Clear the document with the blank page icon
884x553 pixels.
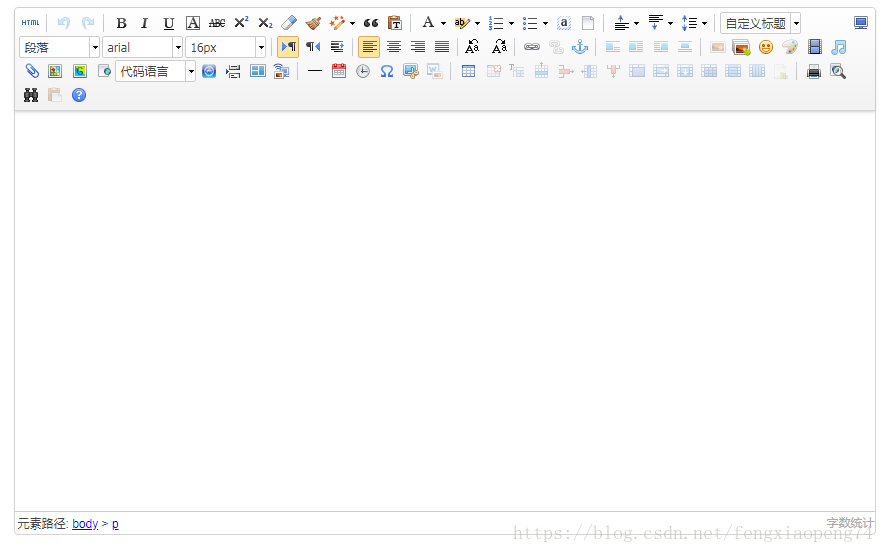click(x=588, y=23)
